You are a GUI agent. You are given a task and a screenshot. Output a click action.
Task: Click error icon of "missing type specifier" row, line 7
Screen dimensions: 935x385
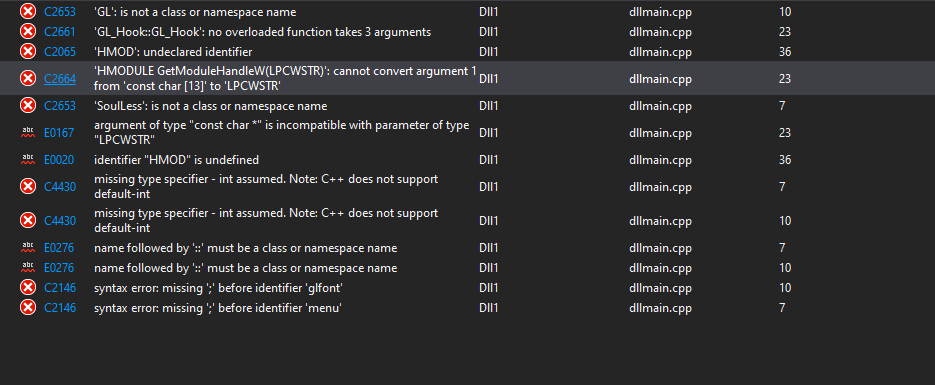tap(27, 187)
